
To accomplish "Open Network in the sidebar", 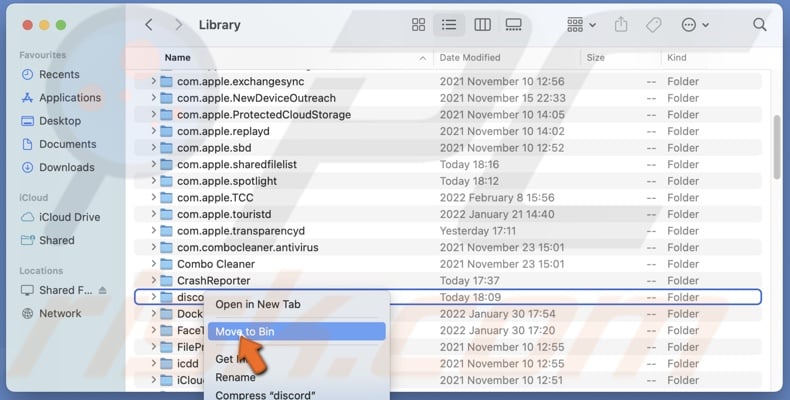I will point(51,313).
